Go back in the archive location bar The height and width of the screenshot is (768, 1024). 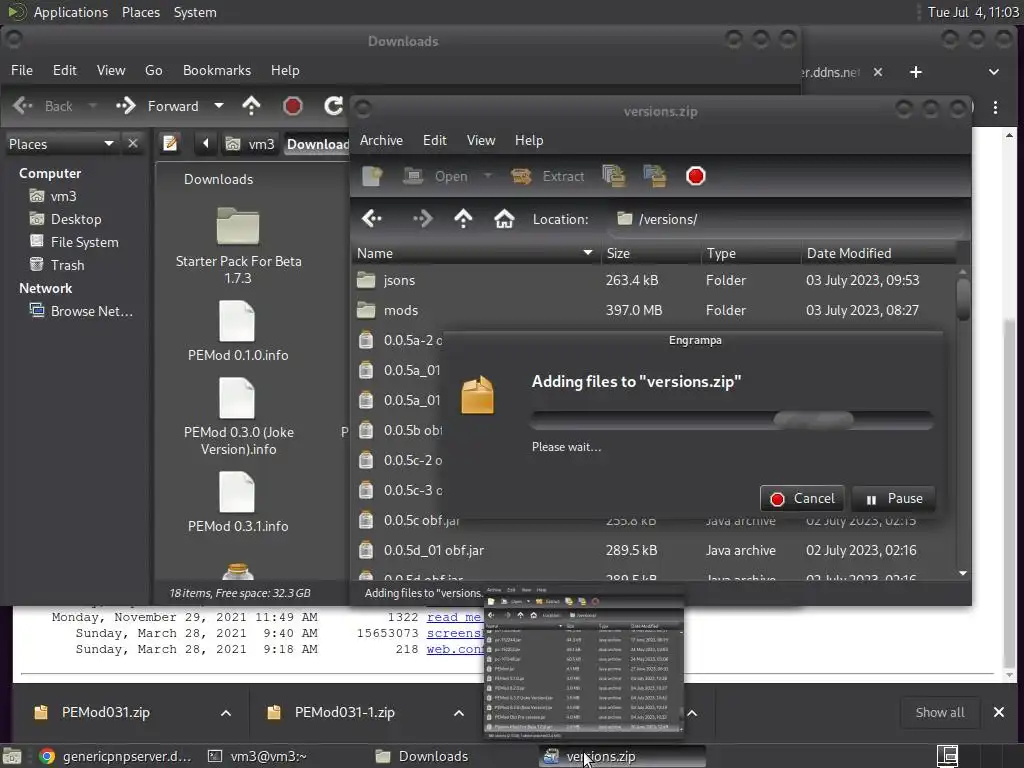372,219
